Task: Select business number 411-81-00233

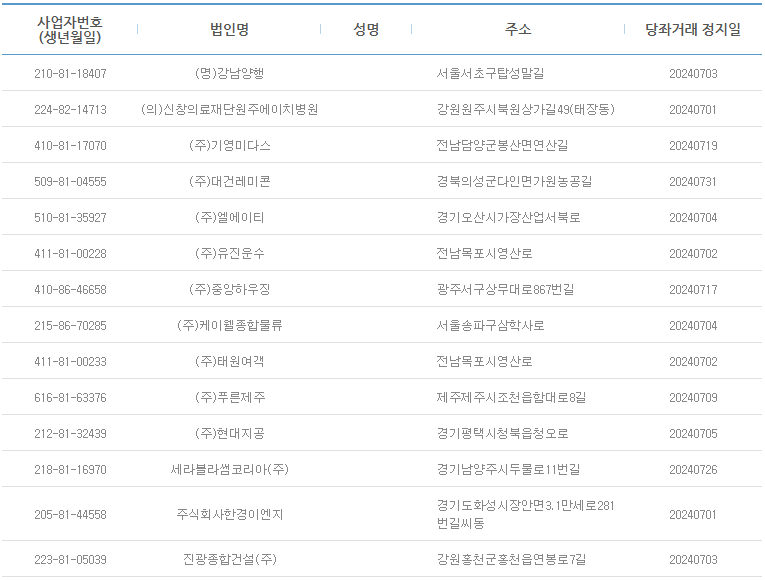Action: click(70, 362)
